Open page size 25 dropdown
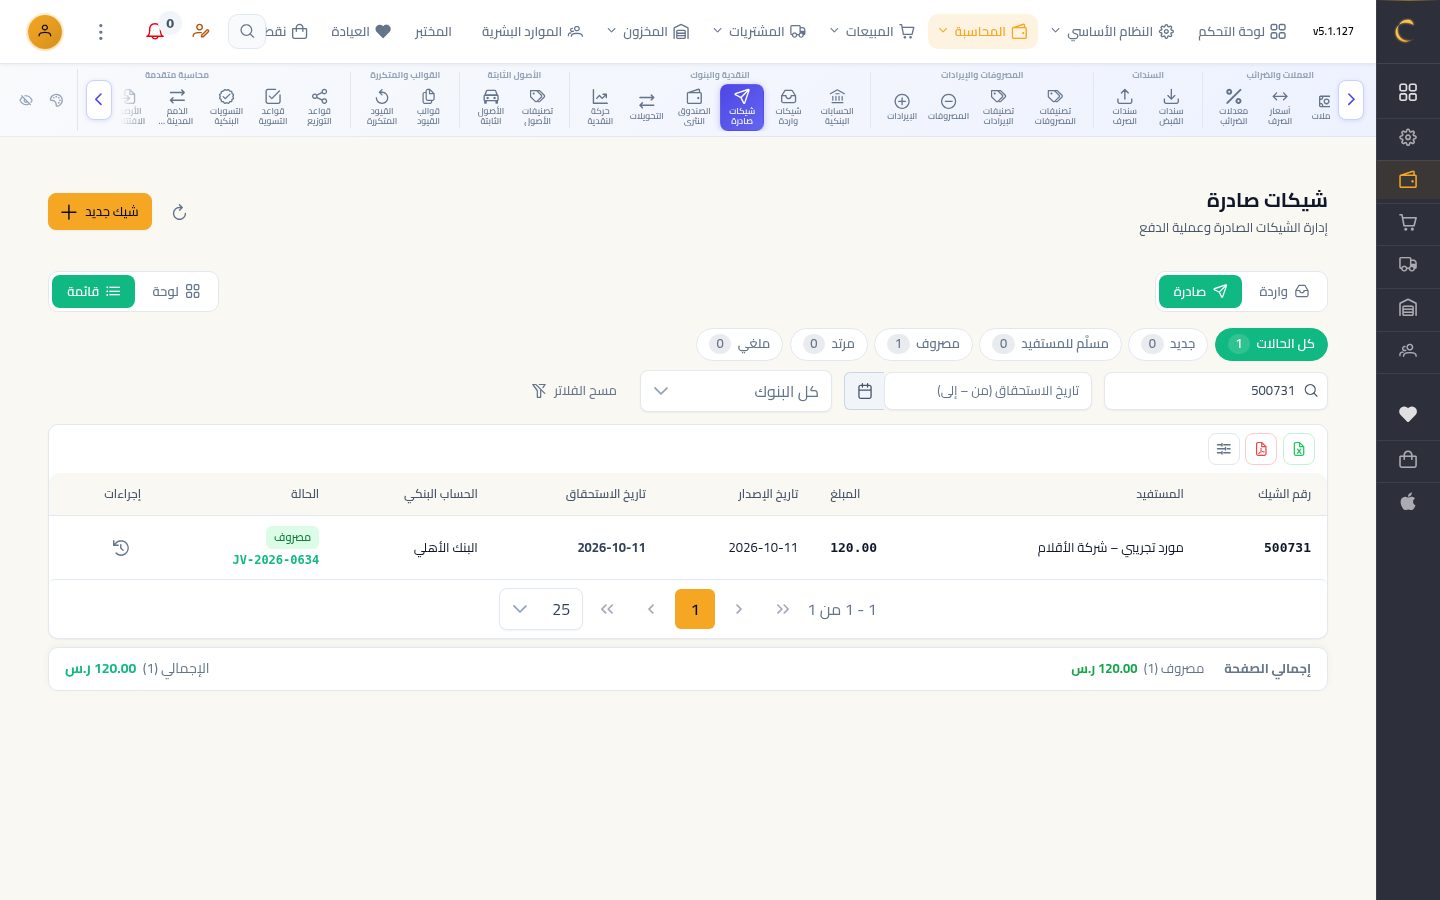Image resolution: width=1440 pixels, height=900 pixels. [541, 609]
